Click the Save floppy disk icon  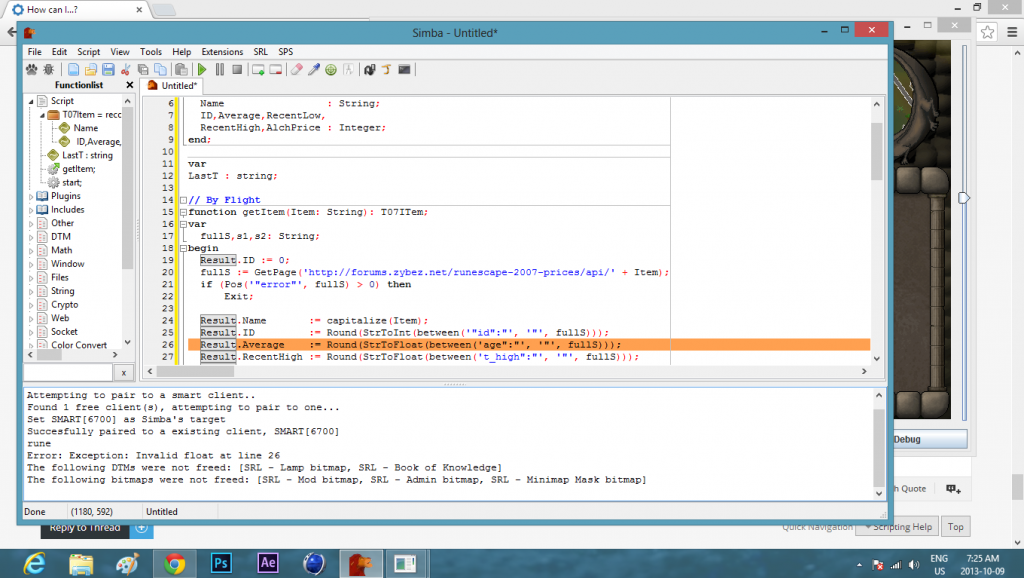(x=107, y=70)
